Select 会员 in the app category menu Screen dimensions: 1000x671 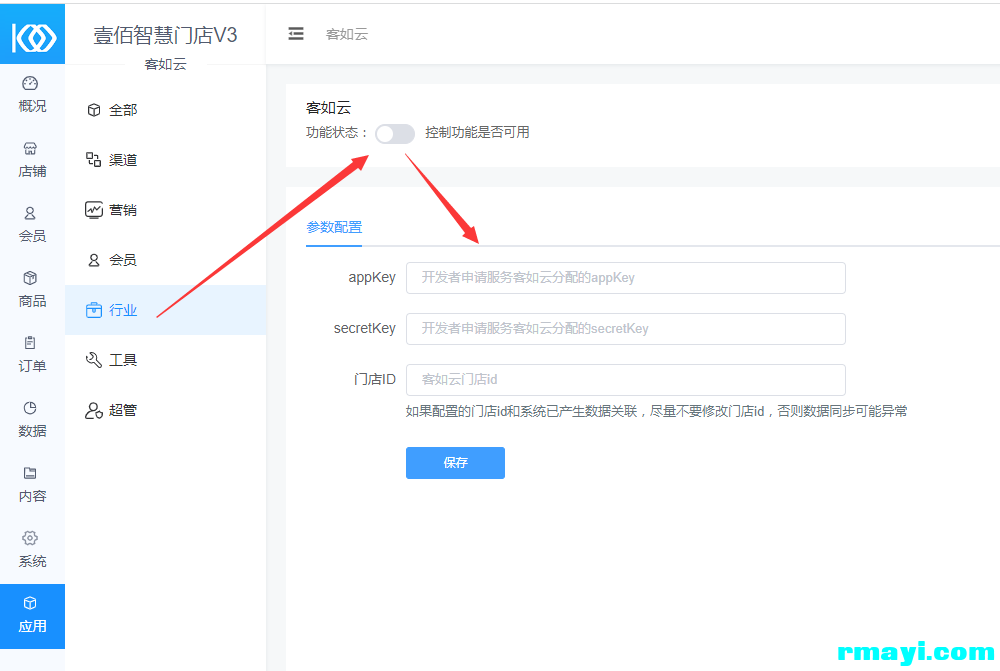(165, 260)
